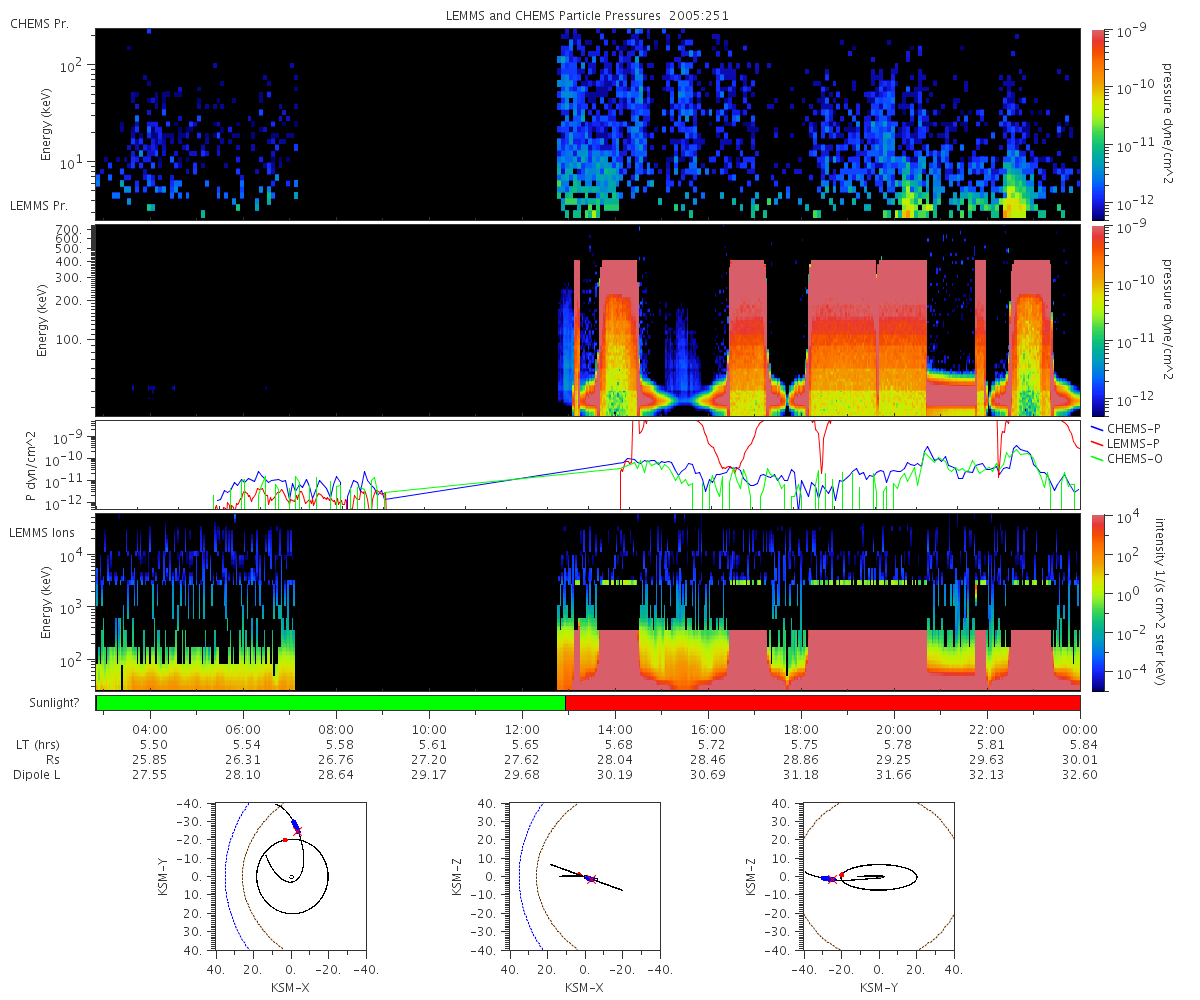Image resolution: width=1200 pixels, height=1000 pixels.
Task: Click the color scale bar beside the CHEMS panel
Action: 1099,123
